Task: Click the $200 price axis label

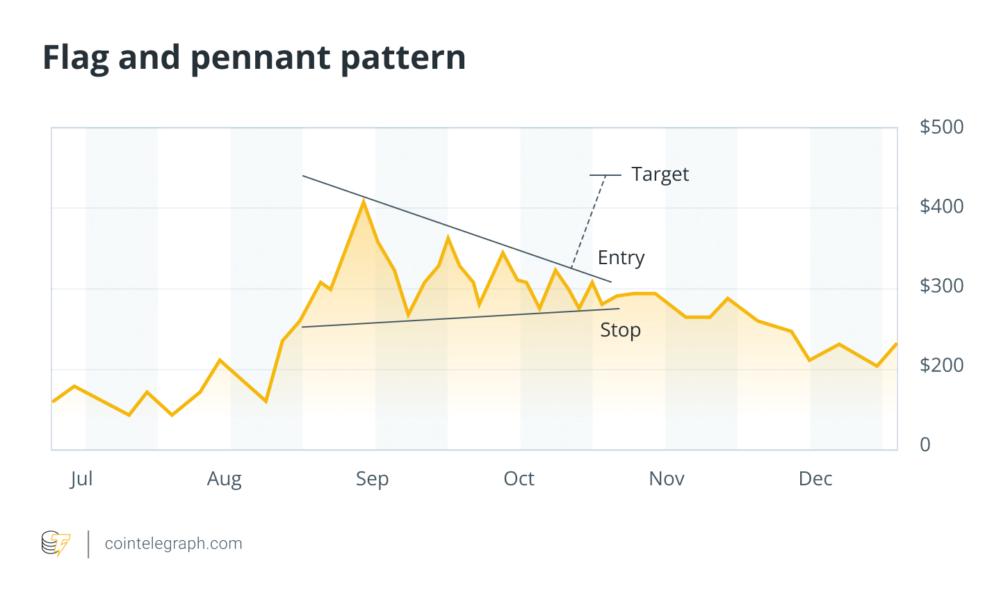Action: (941, 366)
